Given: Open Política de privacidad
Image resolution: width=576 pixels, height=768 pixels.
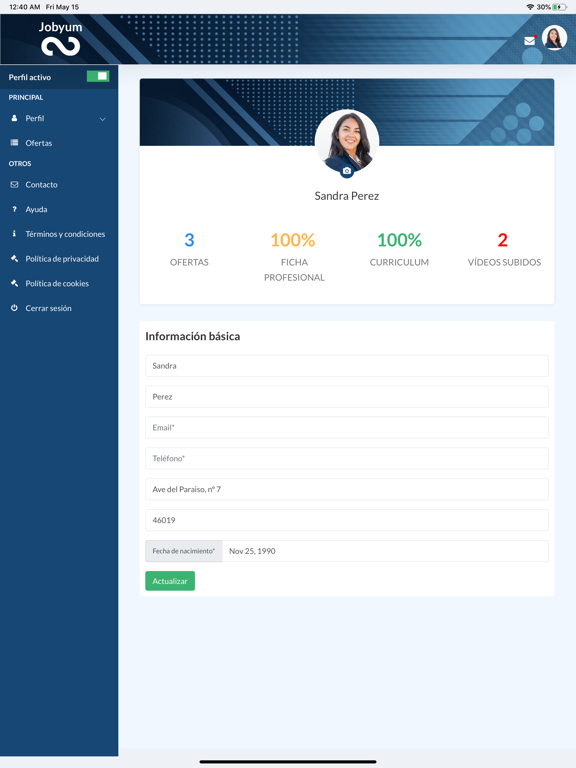Looking at the screenshot, I should click(x=62, y=259).
